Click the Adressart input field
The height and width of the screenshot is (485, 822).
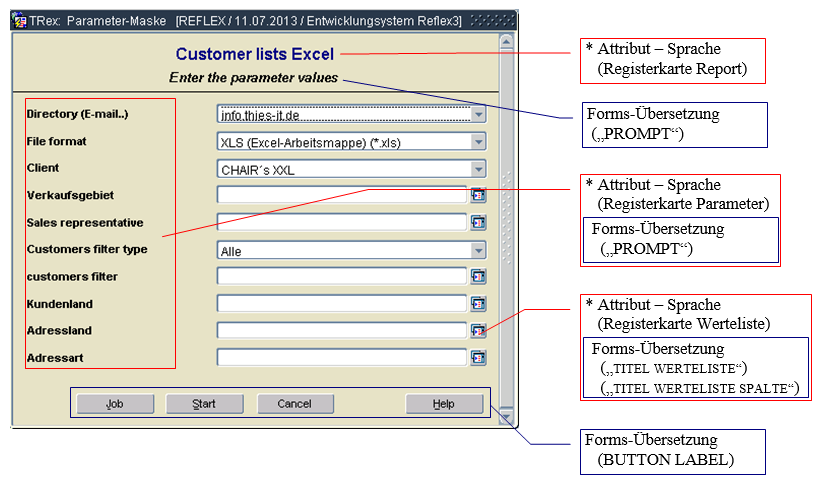tap(341, 357)
